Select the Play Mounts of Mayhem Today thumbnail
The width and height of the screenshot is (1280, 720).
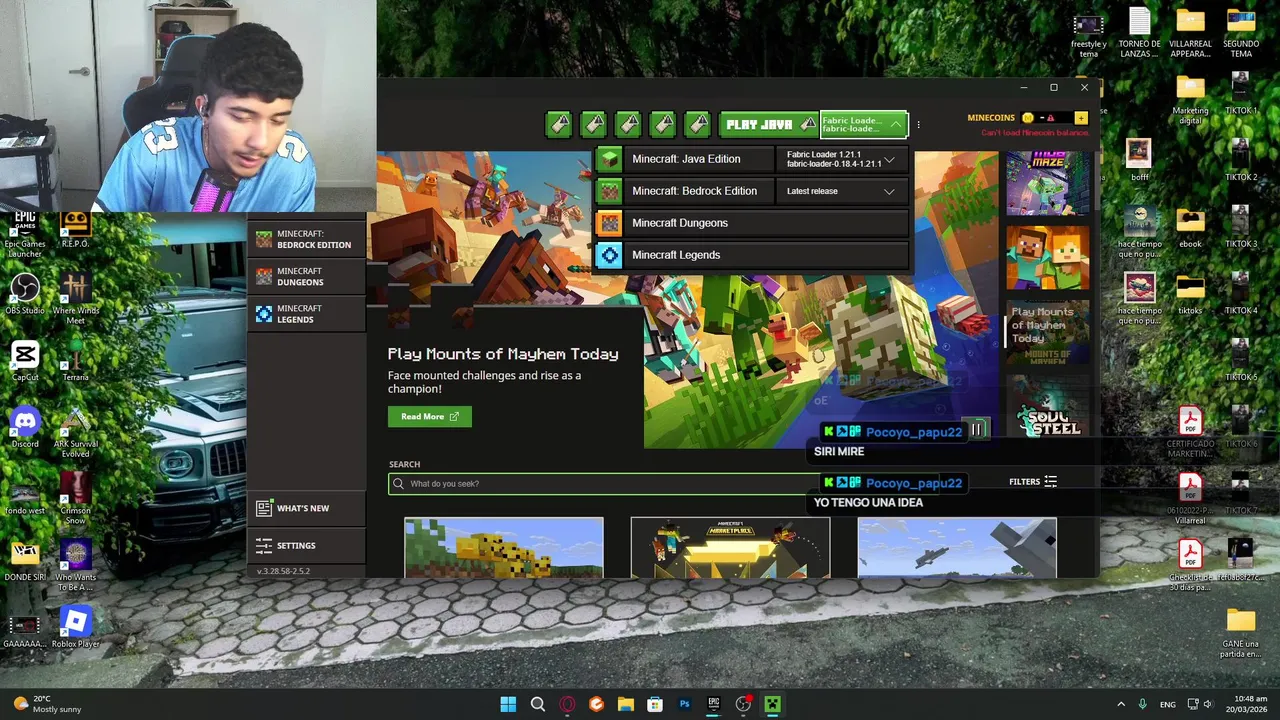coord(1048,332)
